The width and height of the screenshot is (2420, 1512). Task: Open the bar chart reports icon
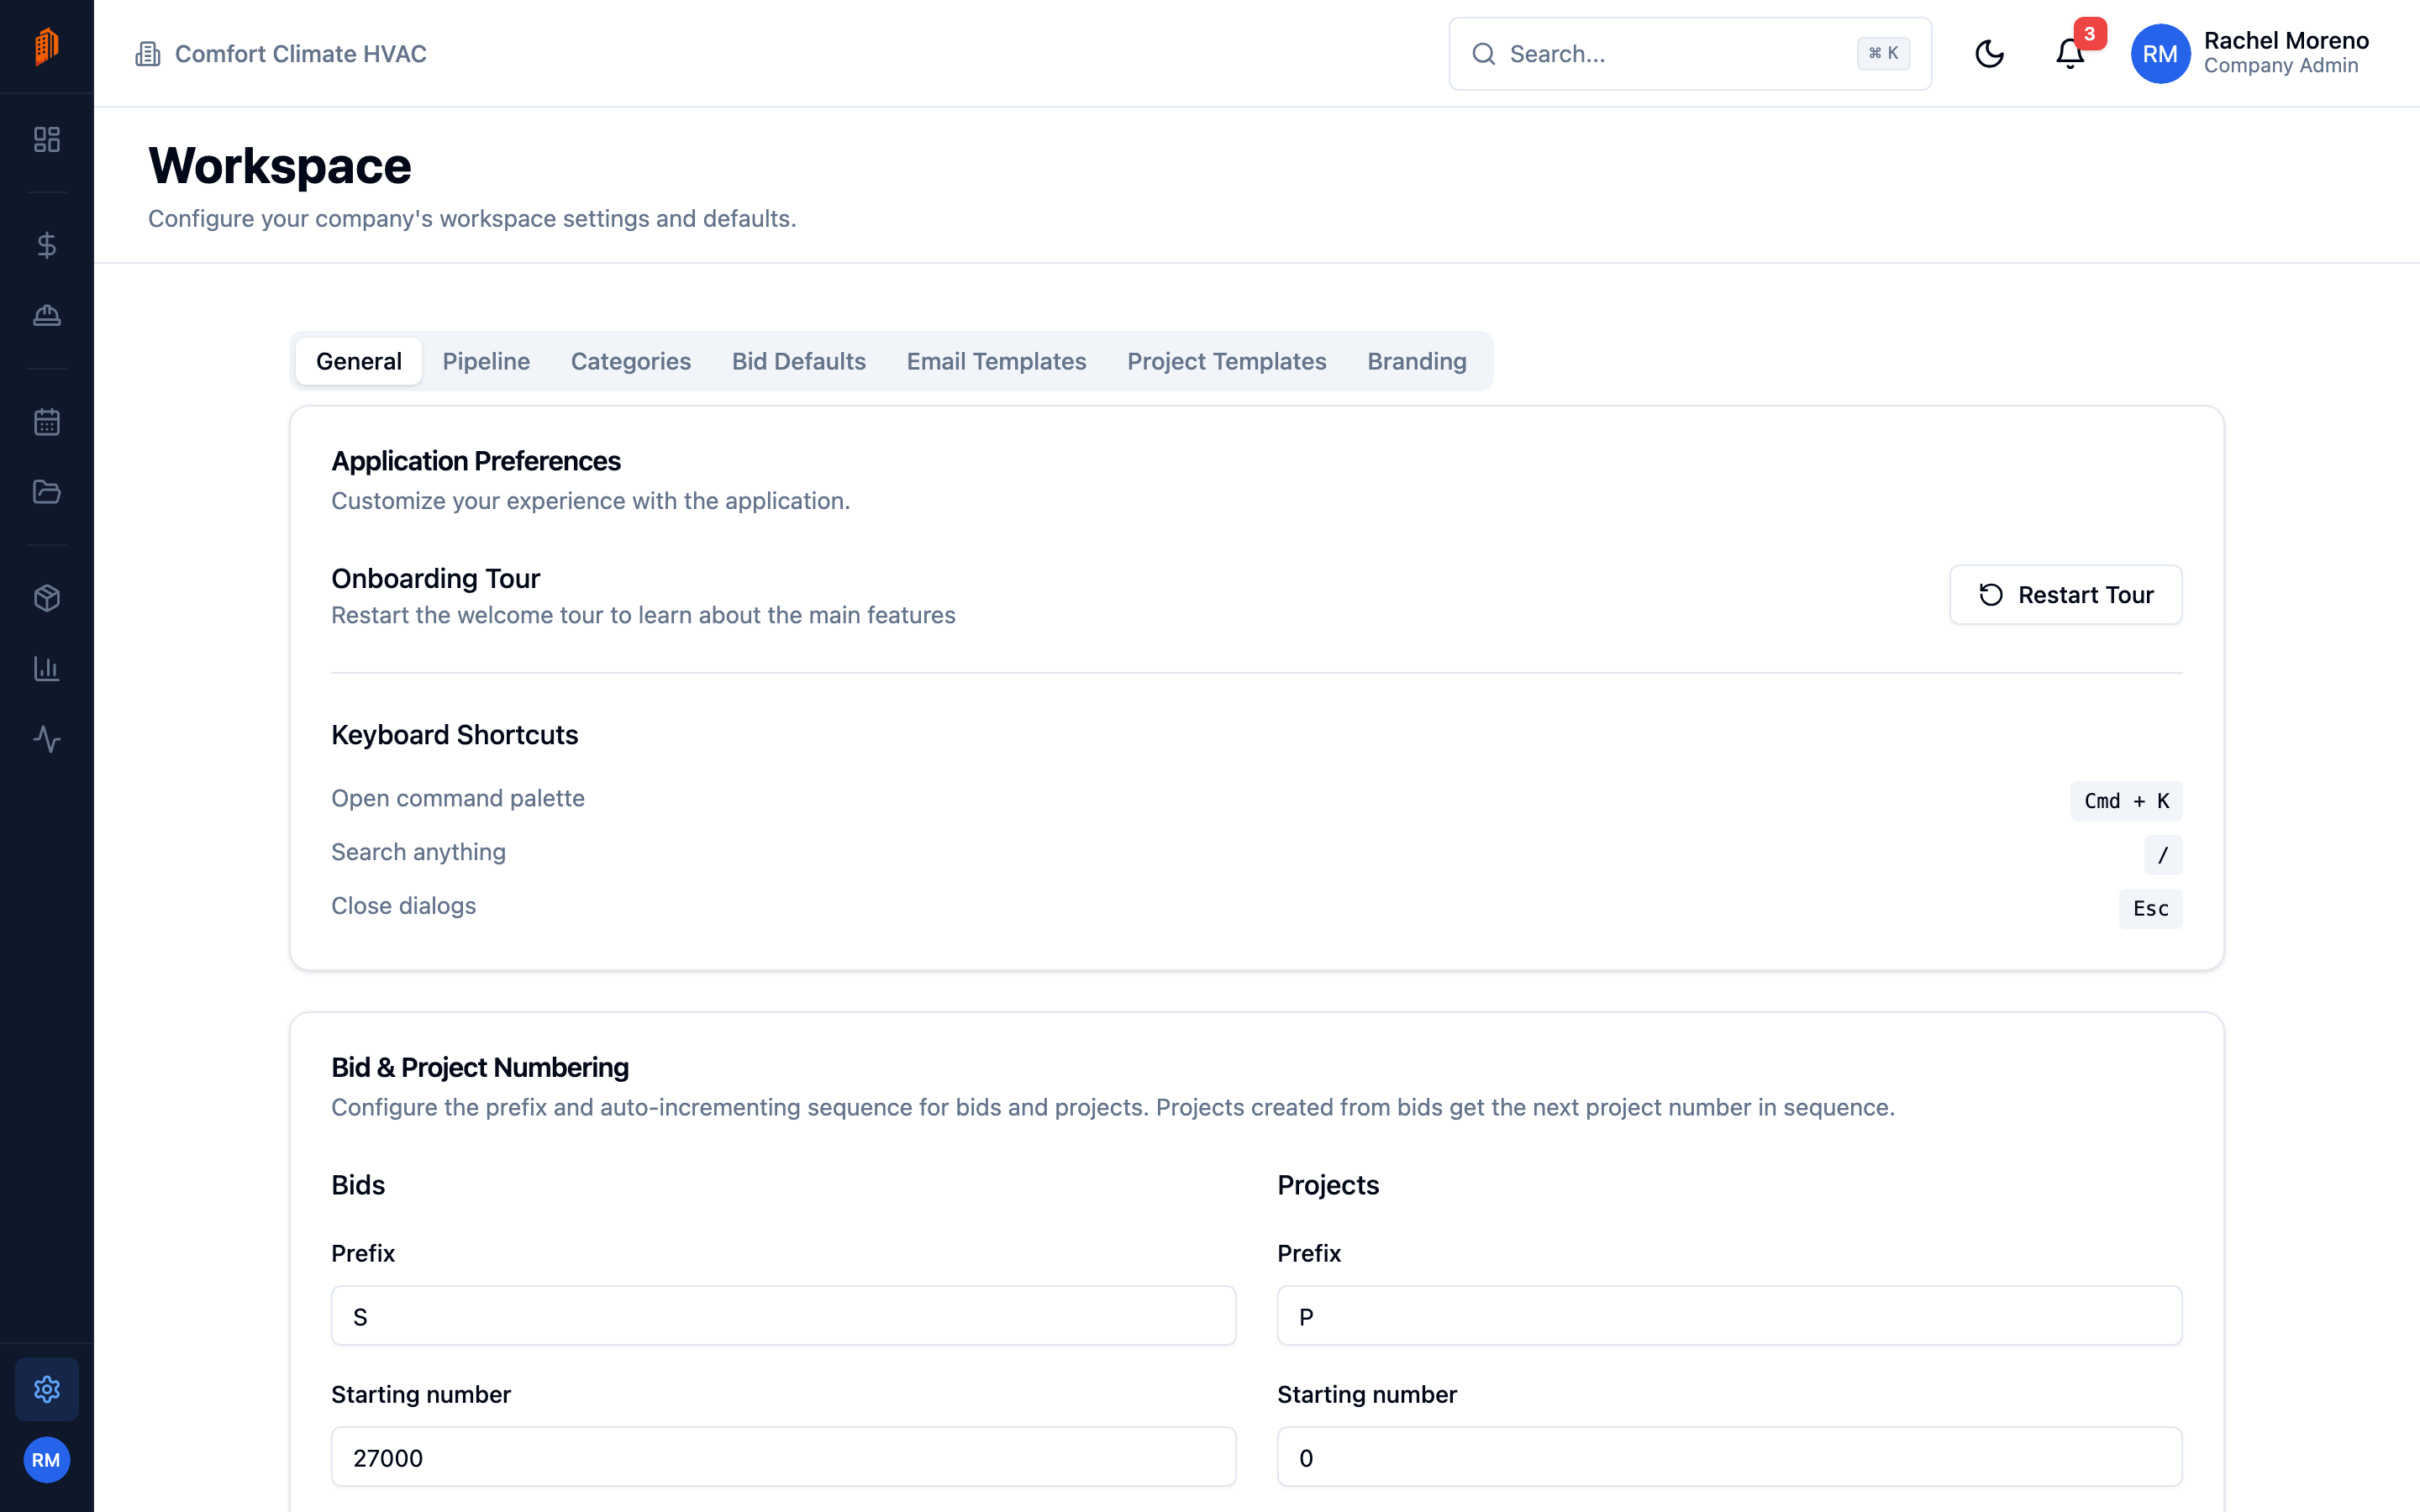(x=47, y=669)
